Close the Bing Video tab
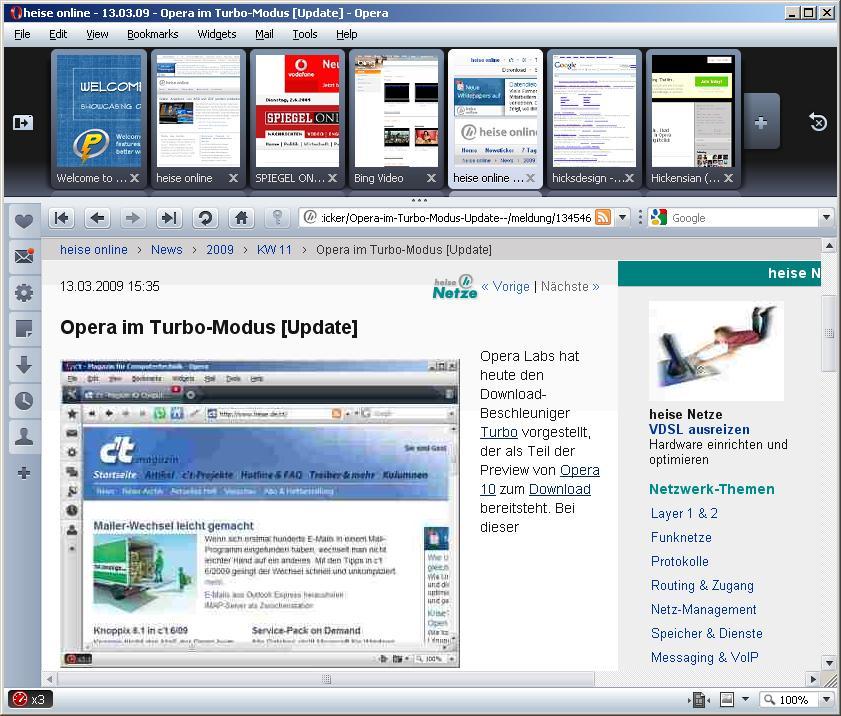The height and width of the screenshot is (716, 841). [x=431, y=178]
